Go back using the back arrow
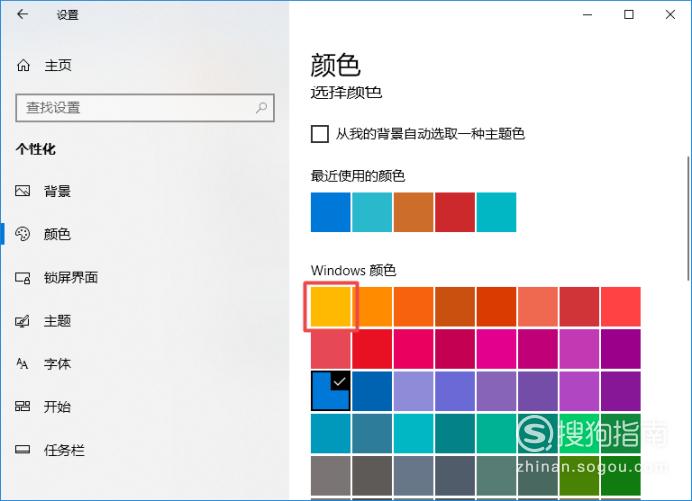The height and width of the screenshot is (501, 692). (23, 14)
